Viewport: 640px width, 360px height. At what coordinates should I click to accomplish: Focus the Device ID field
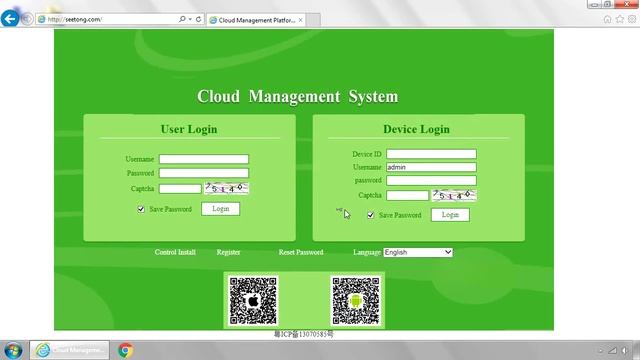(431, 154)
